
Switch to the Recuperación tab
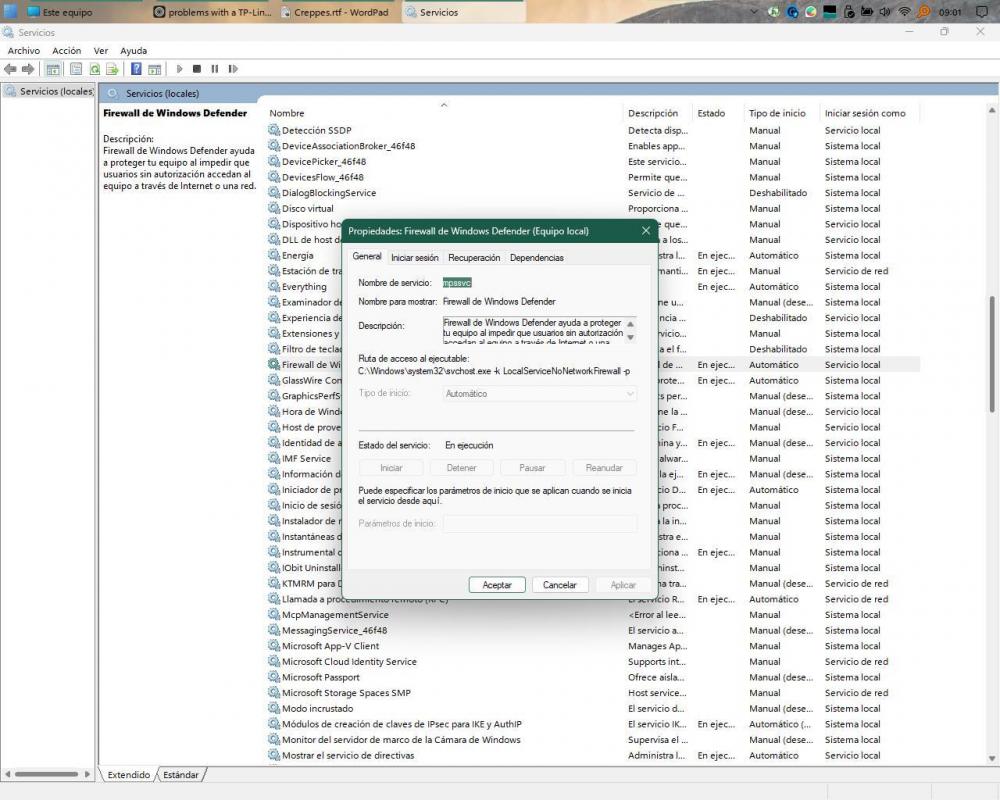point(474,257)
